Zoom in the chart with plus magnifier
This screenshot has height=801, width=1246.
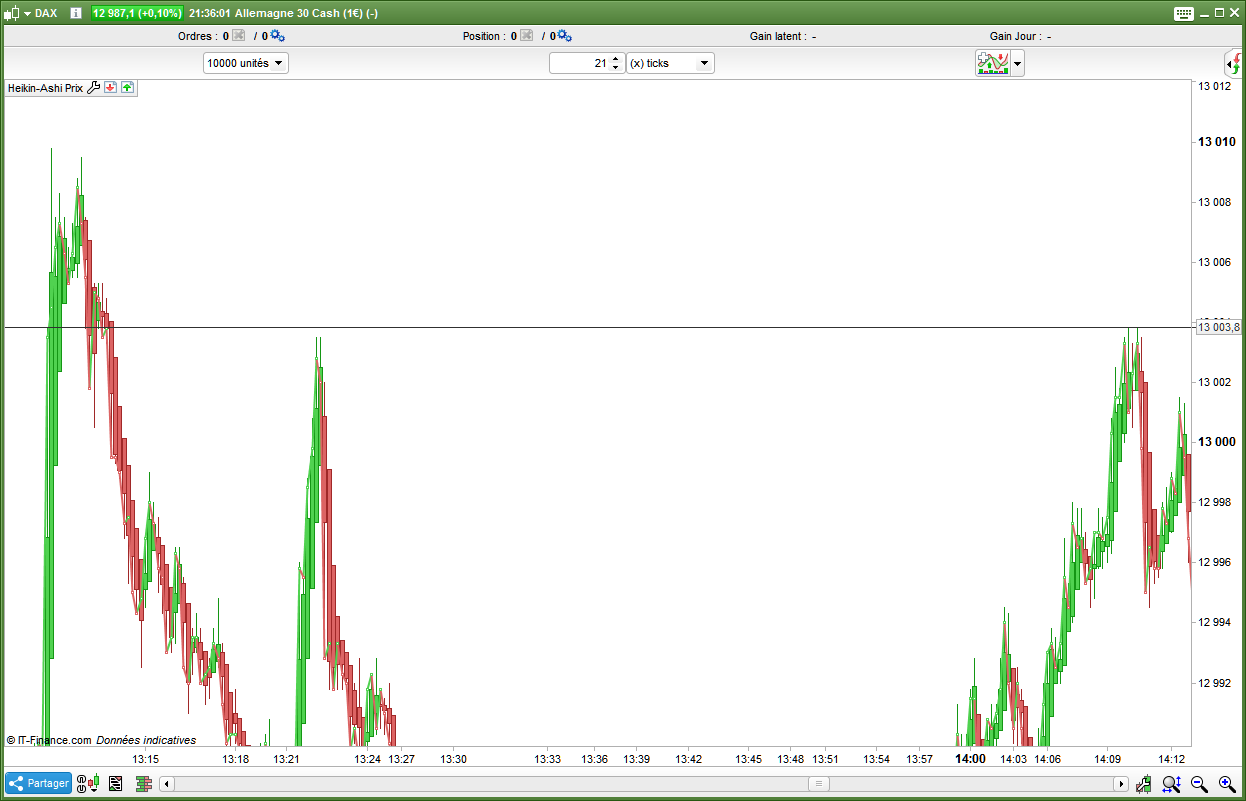(x=1226, y=784)
